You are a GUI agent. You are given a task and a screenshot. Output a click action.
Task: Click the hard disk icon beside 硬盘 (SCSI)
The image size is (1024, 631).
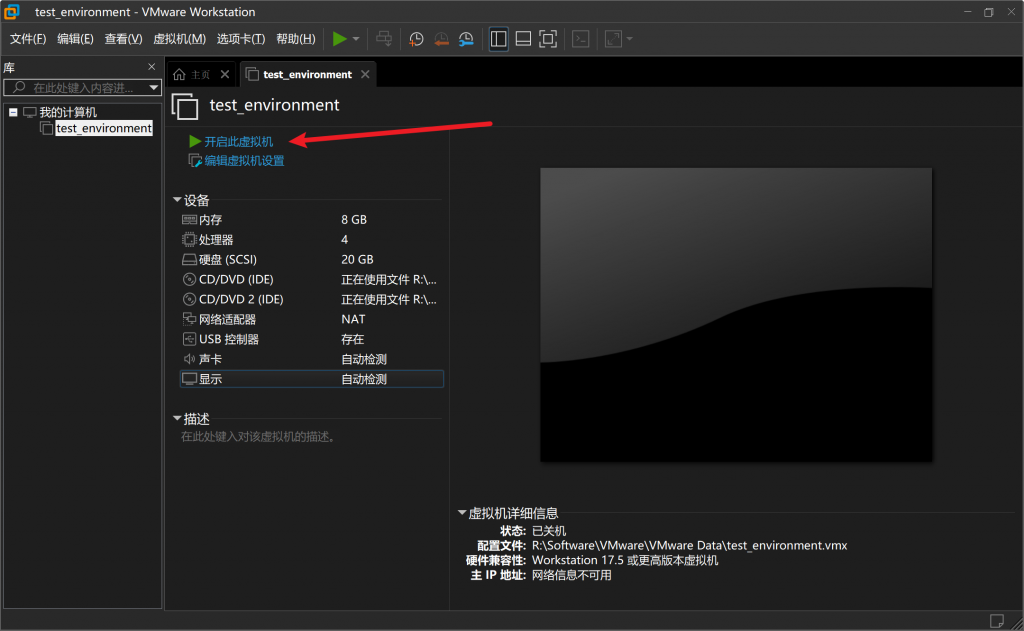pyautogui.click(x=189, y=260)
